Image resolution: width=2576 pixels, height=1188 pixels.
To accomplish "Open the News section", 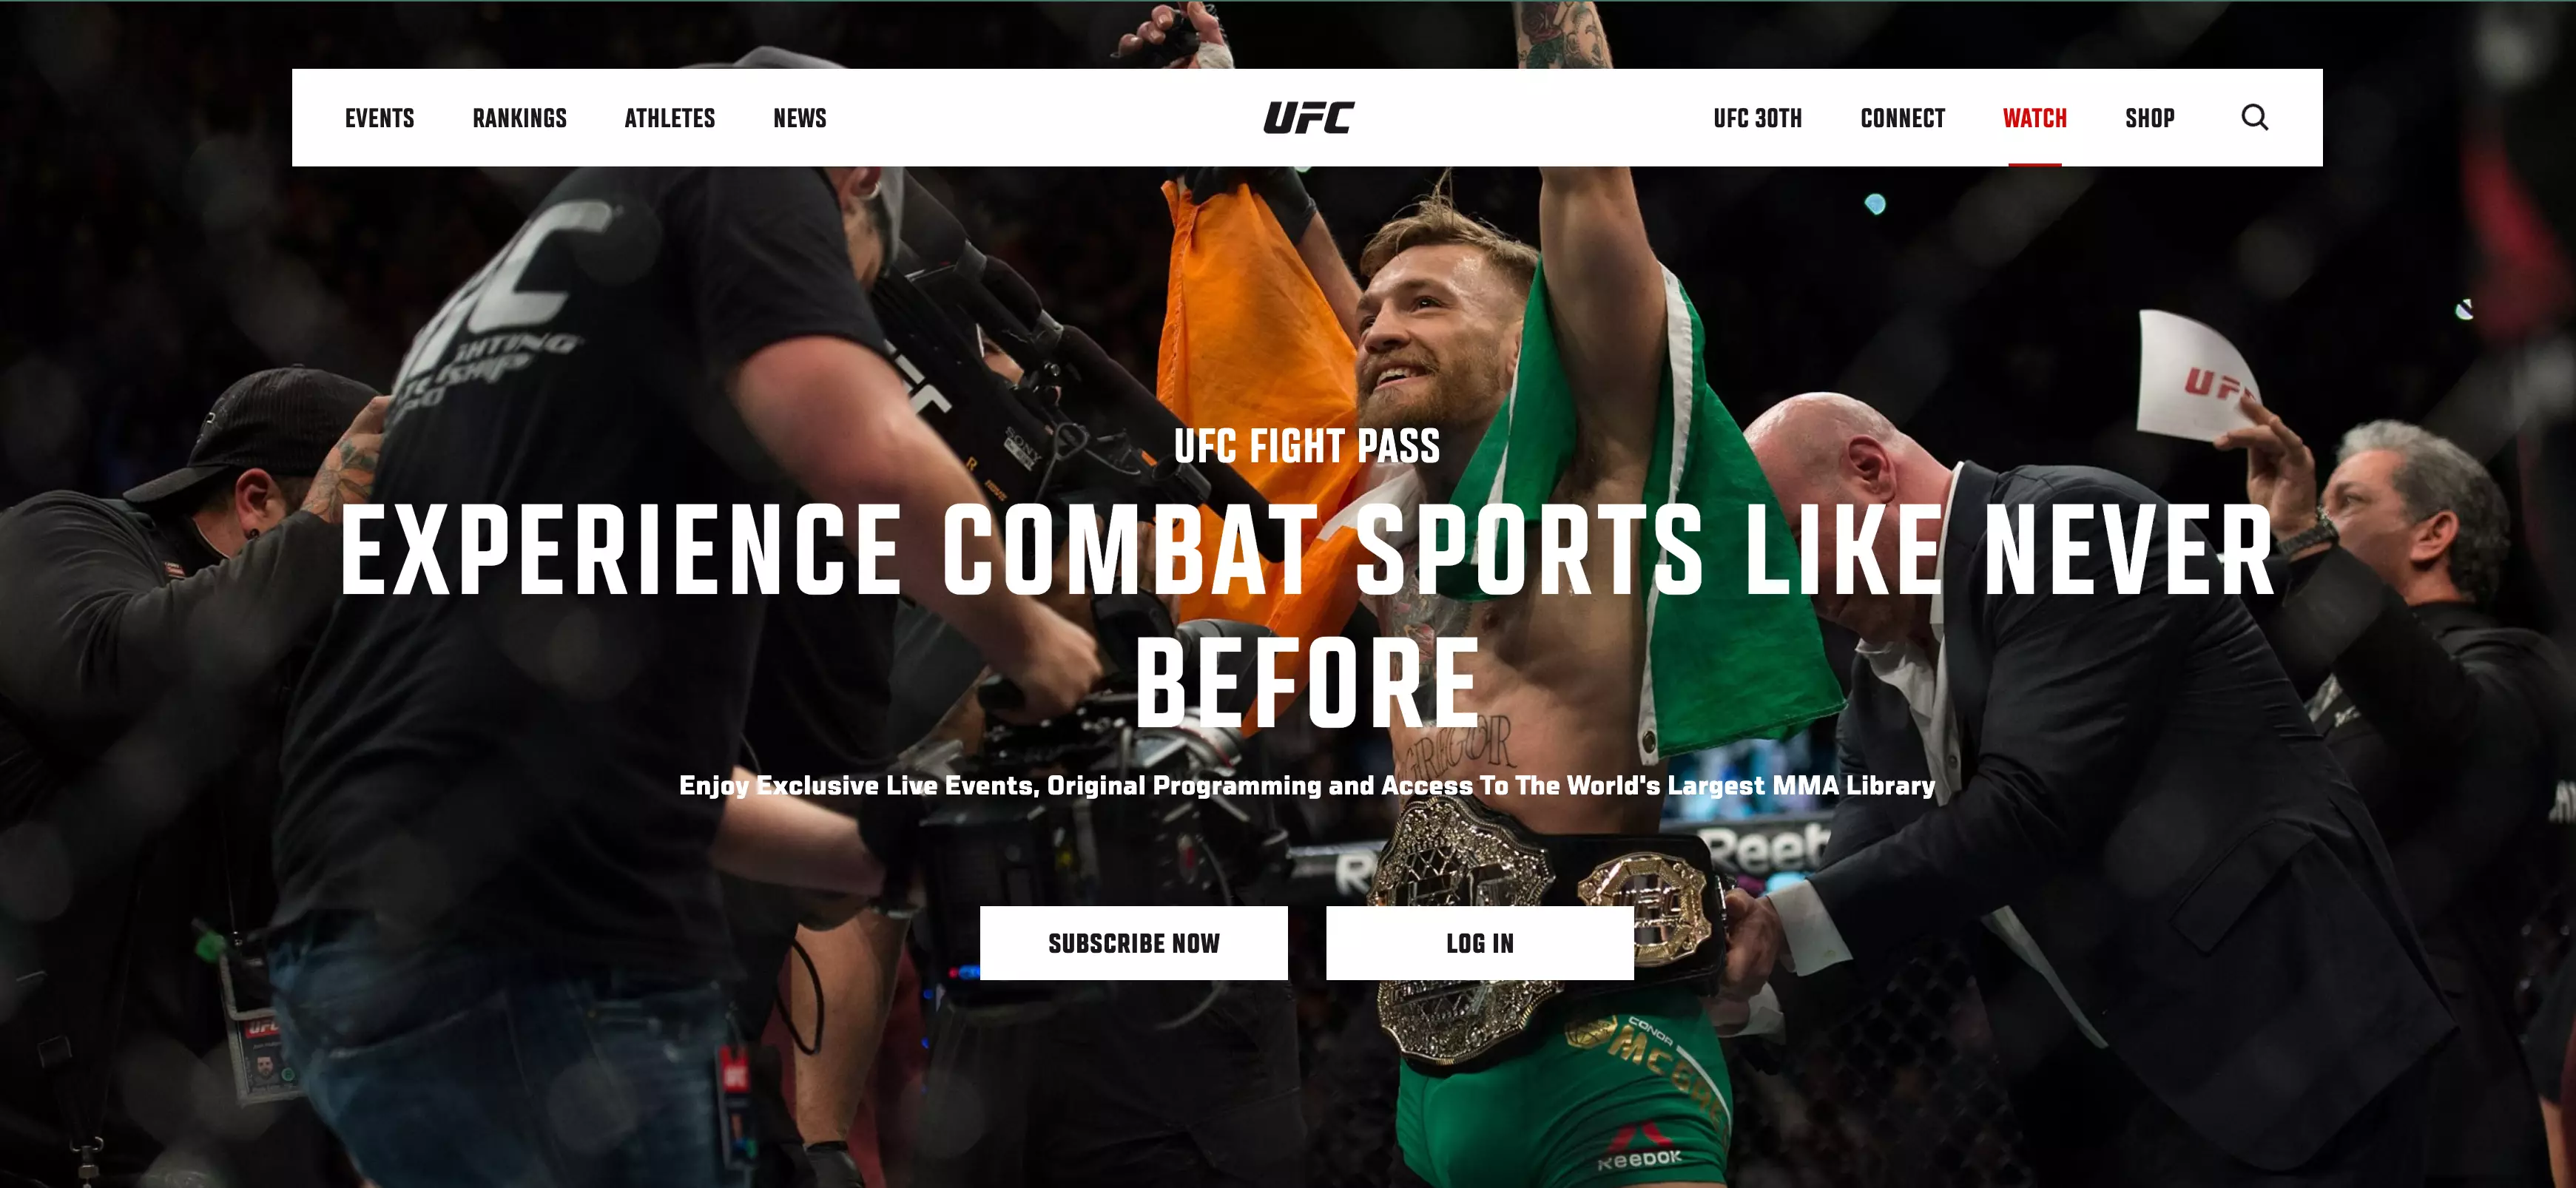I will (x=799, y=118).
